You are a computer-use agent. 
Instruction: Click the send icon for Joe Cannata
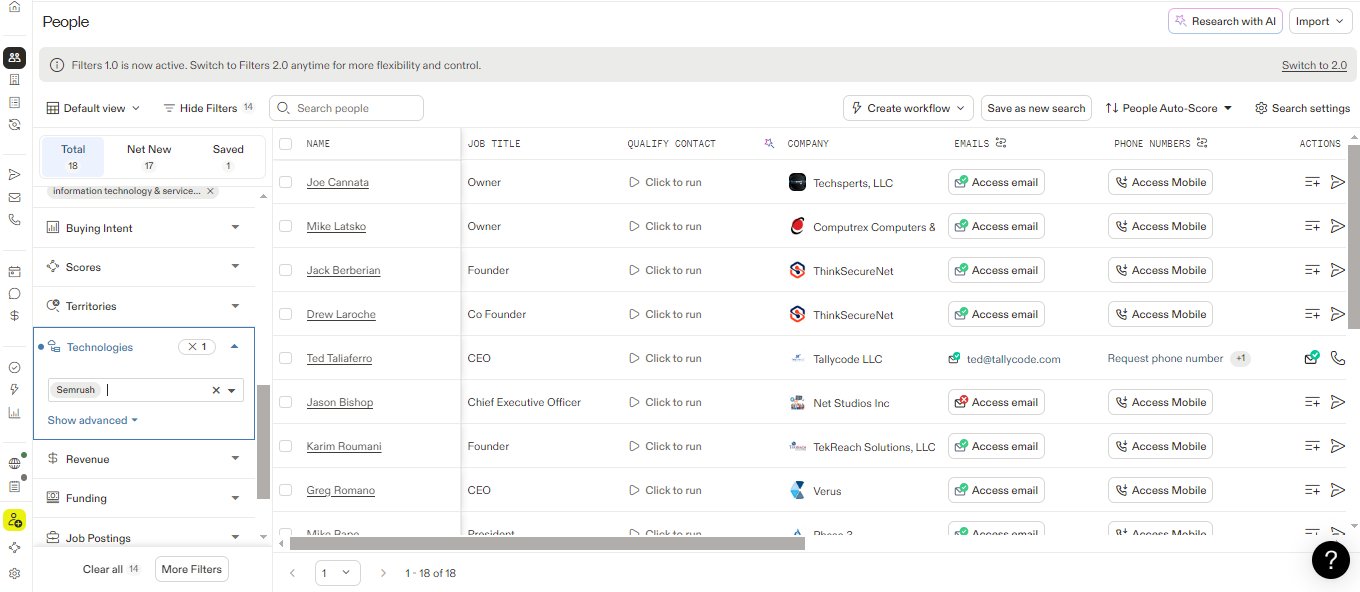click(1338, 182)
